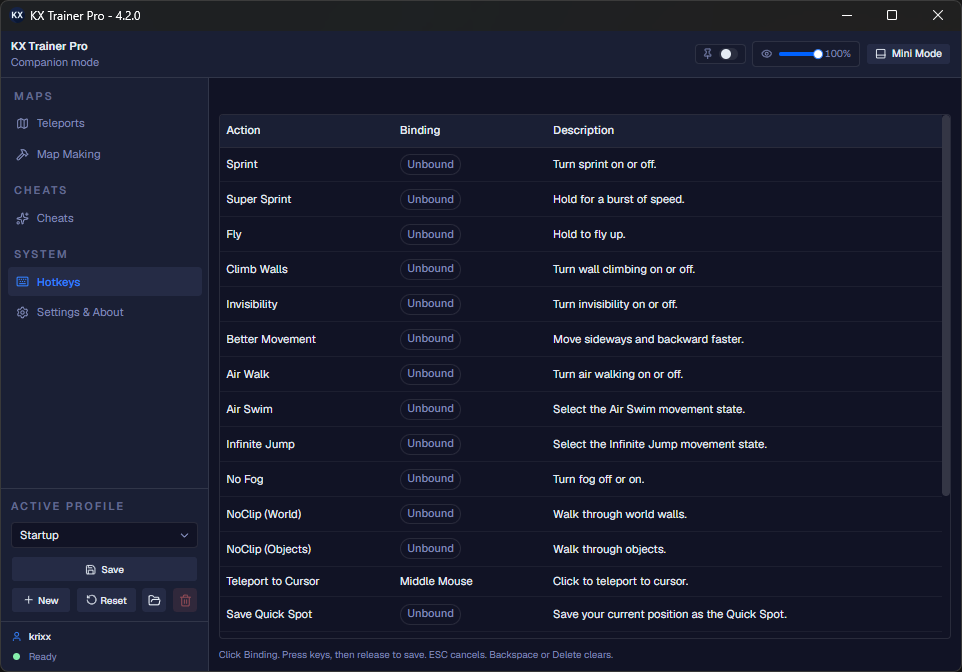Open Settings & About
The image size is (962, 672).
point(104,312)
